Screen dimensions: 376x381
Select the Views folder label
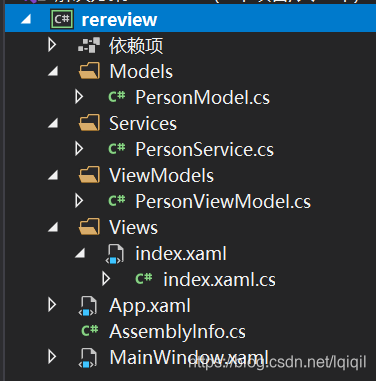click(133, 227)
